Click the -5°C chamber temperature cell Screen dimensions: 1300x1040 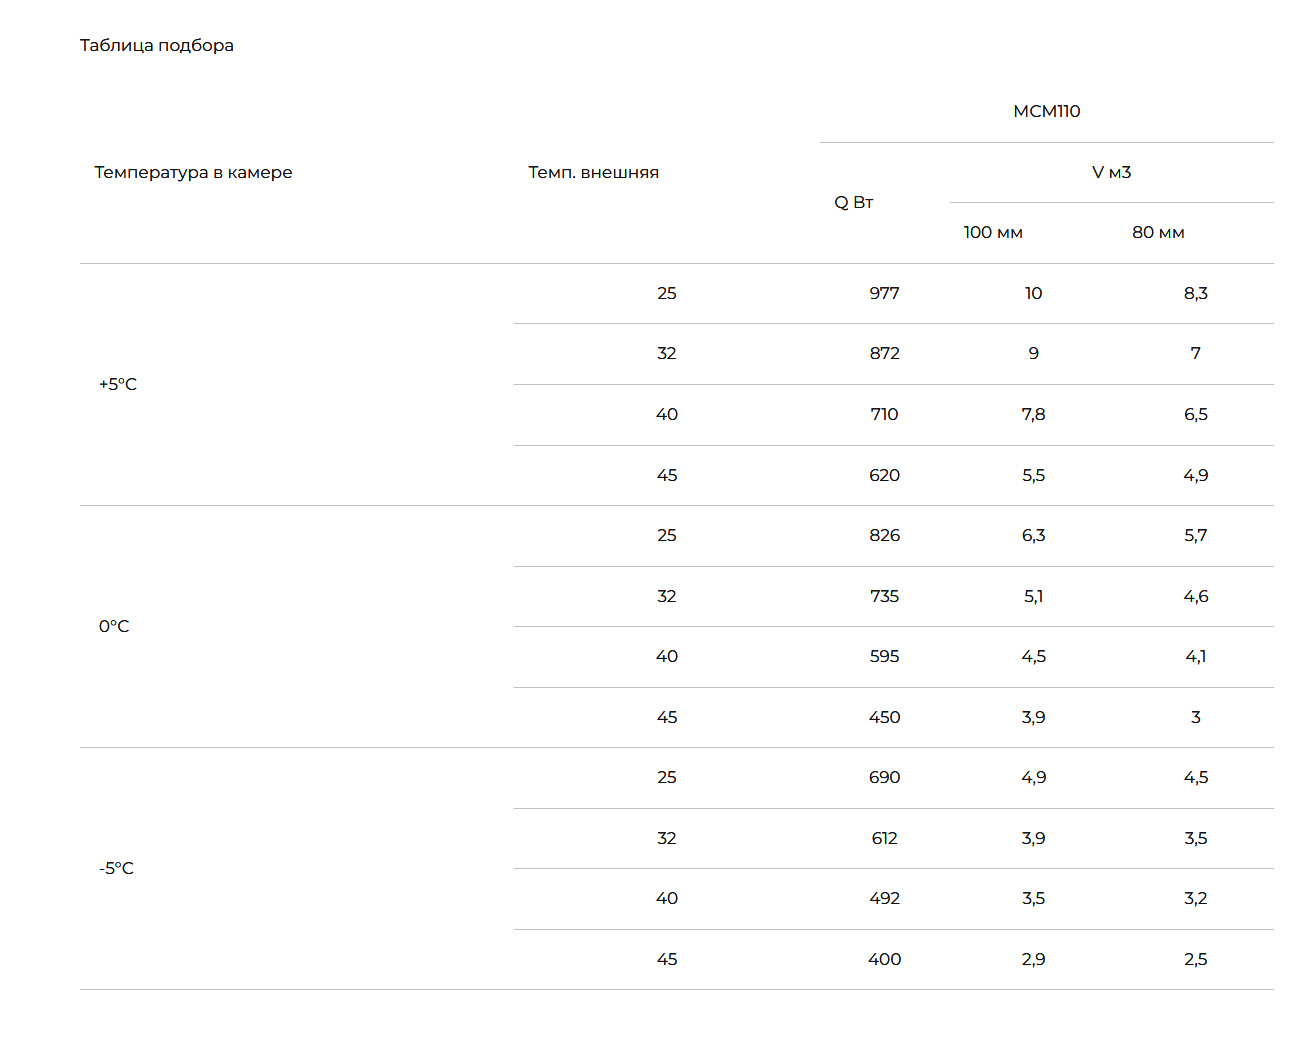pyautogui.click(x=116, y=868)
